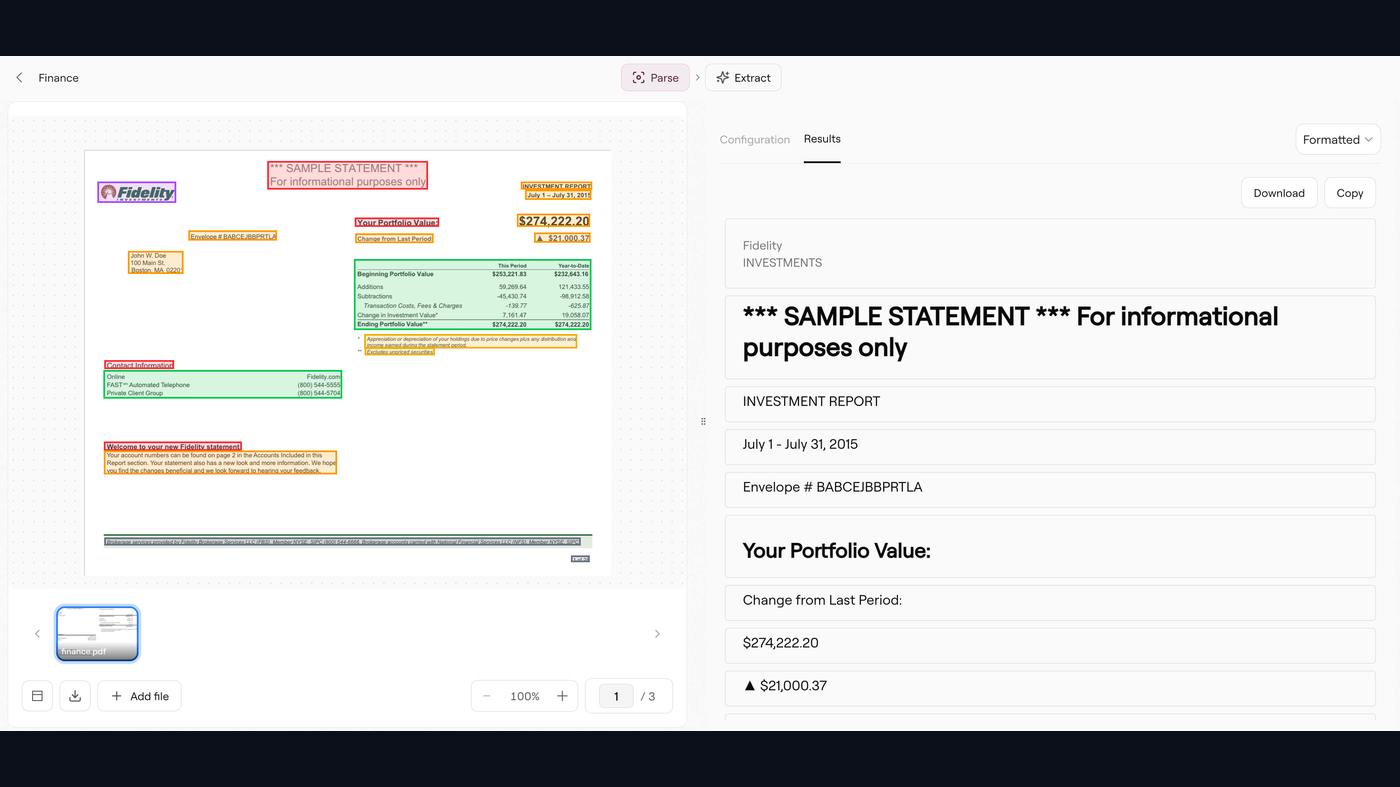Click INVESTMENT REPORT in the results list
This screenshot has width=1400, height=787.
pos(1050,404)
